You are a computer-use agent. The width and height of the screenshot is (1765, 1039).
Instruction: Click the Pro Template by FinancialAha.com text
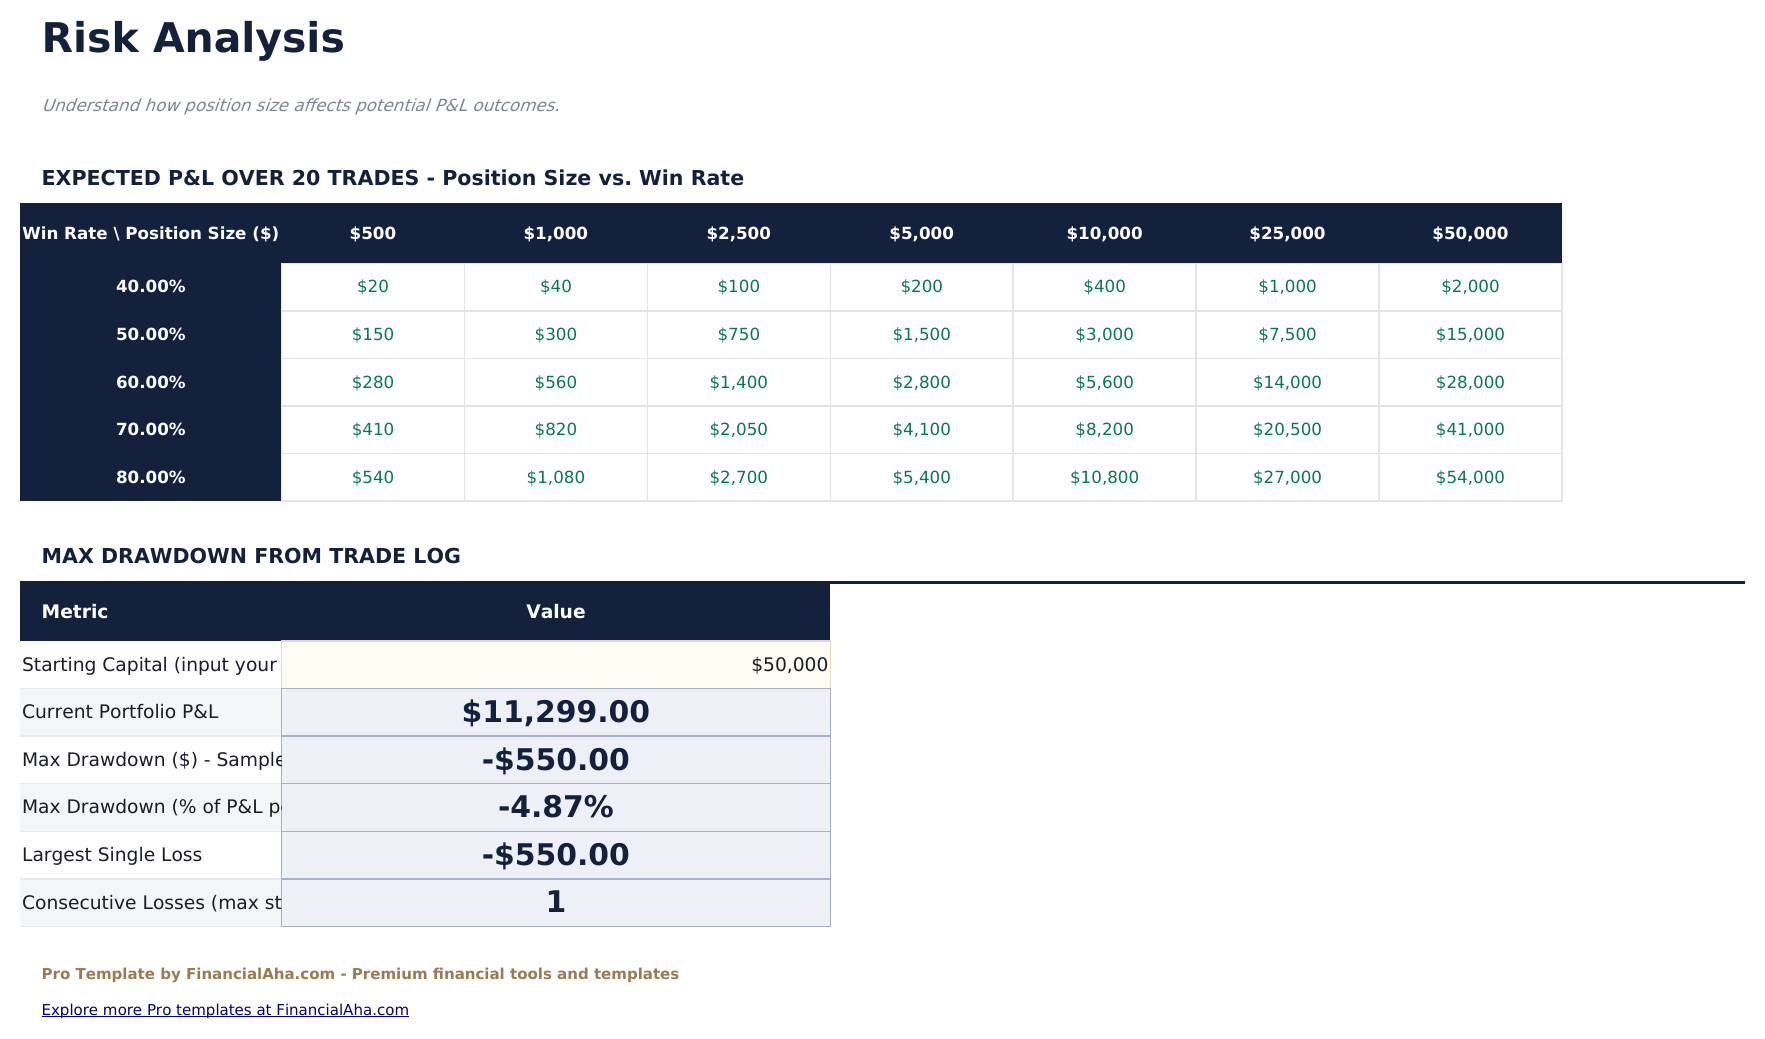[x=360, y=973]
